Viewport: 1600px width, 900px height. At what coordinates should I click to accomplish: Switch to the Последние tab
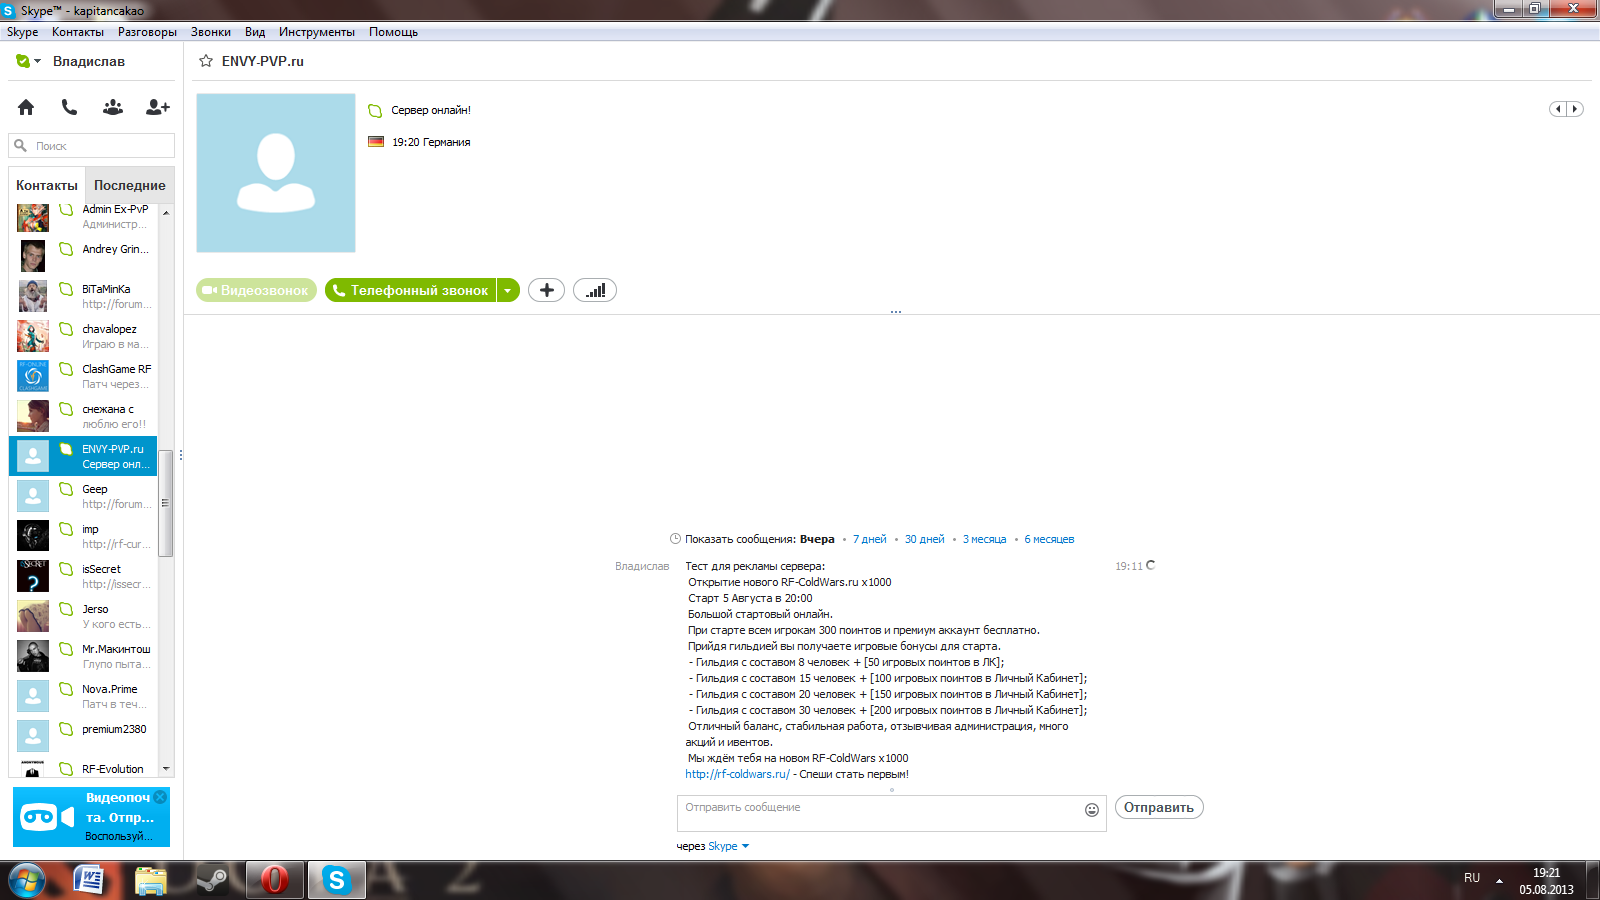click(130, 185)
